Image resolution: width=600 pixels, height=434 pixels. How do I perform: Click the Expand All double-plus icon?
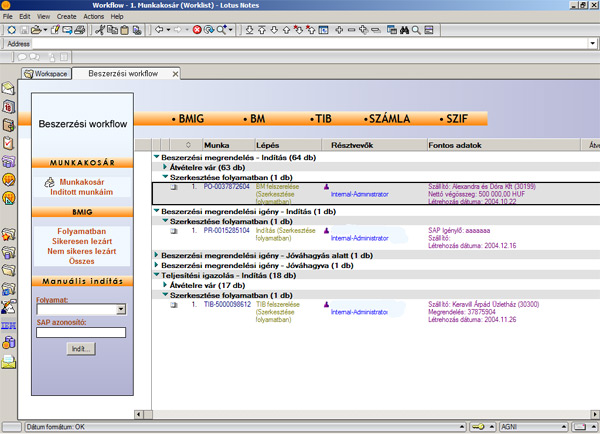click(x=364, y=30)
